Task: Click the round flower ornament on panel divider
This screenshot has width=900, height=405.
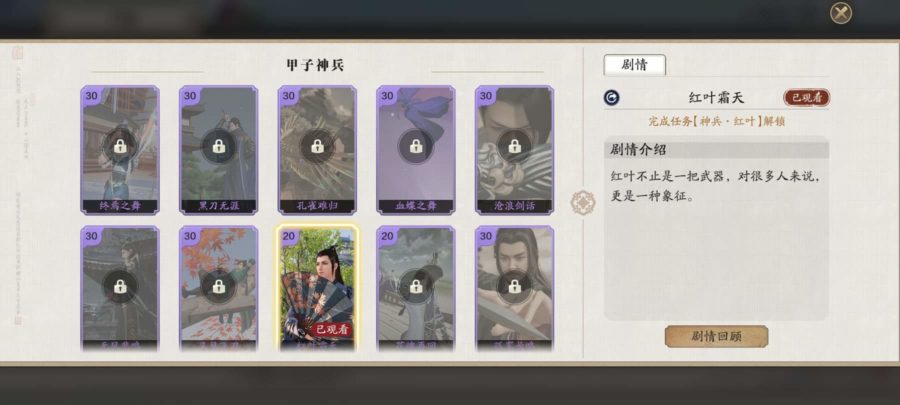Action: [x=583, y=203]
